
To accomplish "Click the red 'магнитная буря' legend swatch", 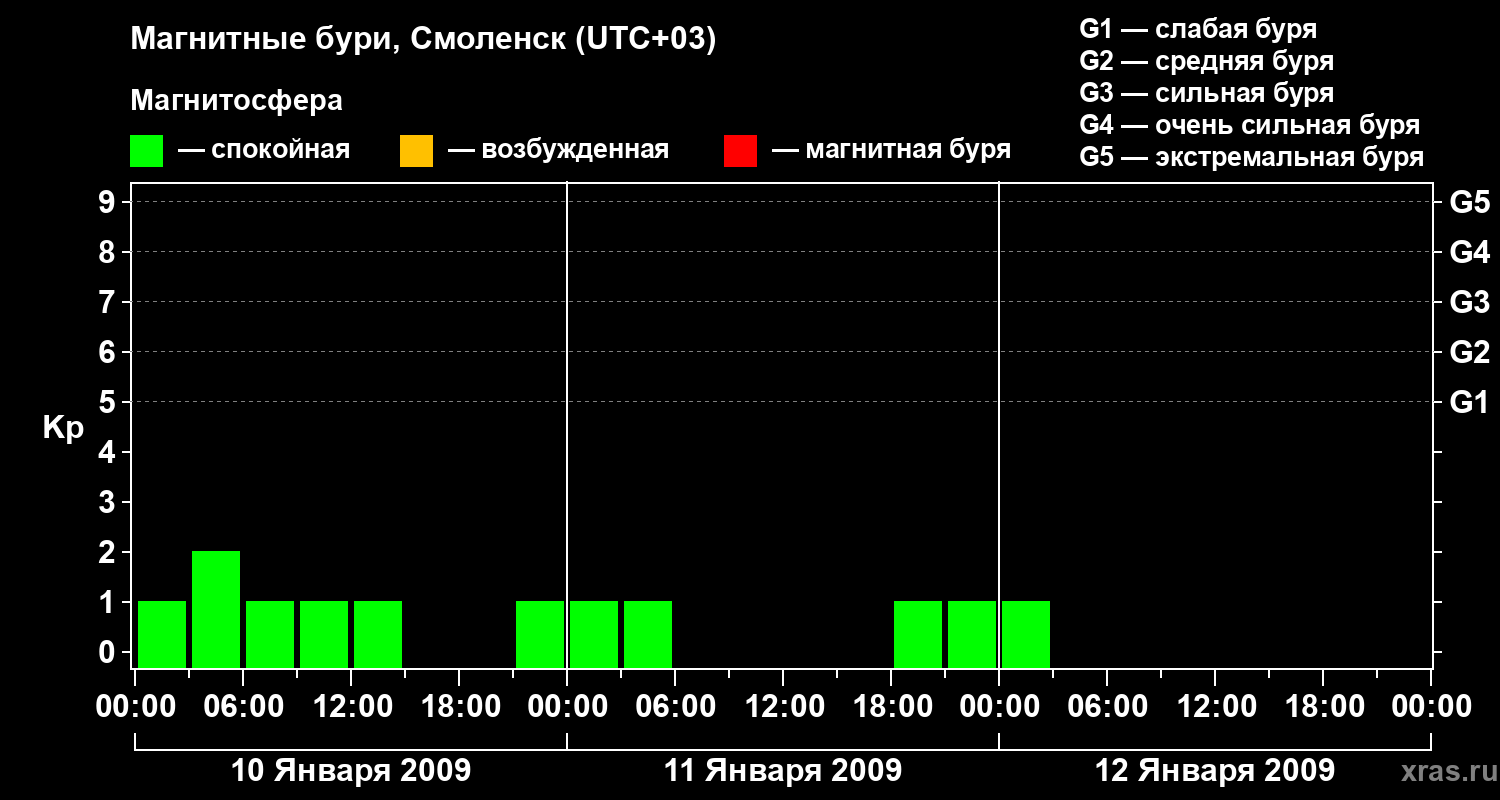I will (740, 151).
